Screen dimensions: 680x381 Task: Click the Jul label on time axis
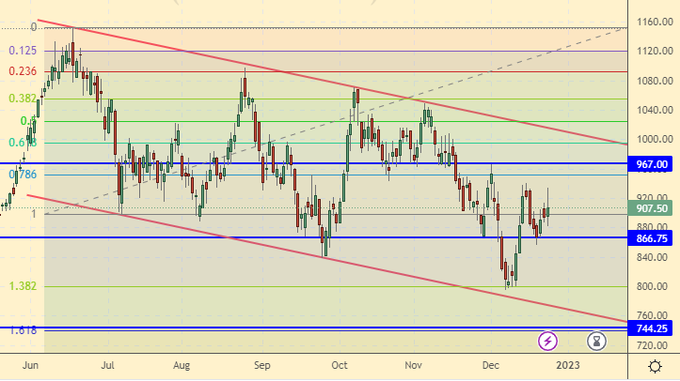[108, 365]
